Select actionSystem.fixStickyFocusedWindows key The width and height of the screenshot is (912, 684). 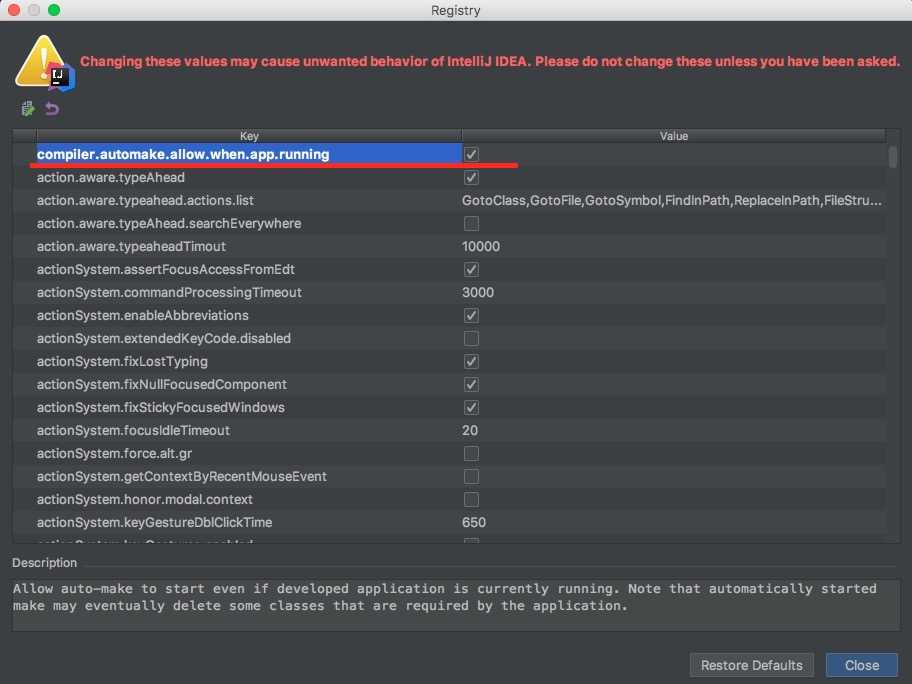click(161, 407)
